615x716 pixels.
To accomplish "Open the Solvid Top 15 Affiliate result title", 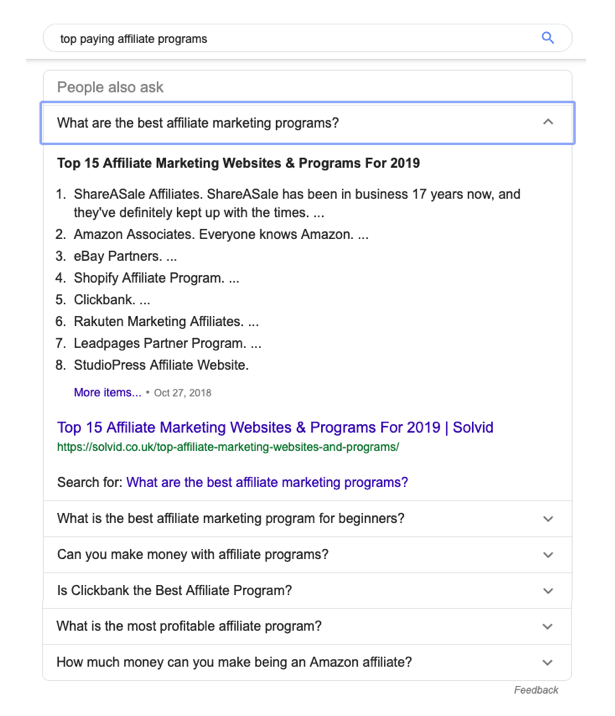I will (x=275, y=428).
